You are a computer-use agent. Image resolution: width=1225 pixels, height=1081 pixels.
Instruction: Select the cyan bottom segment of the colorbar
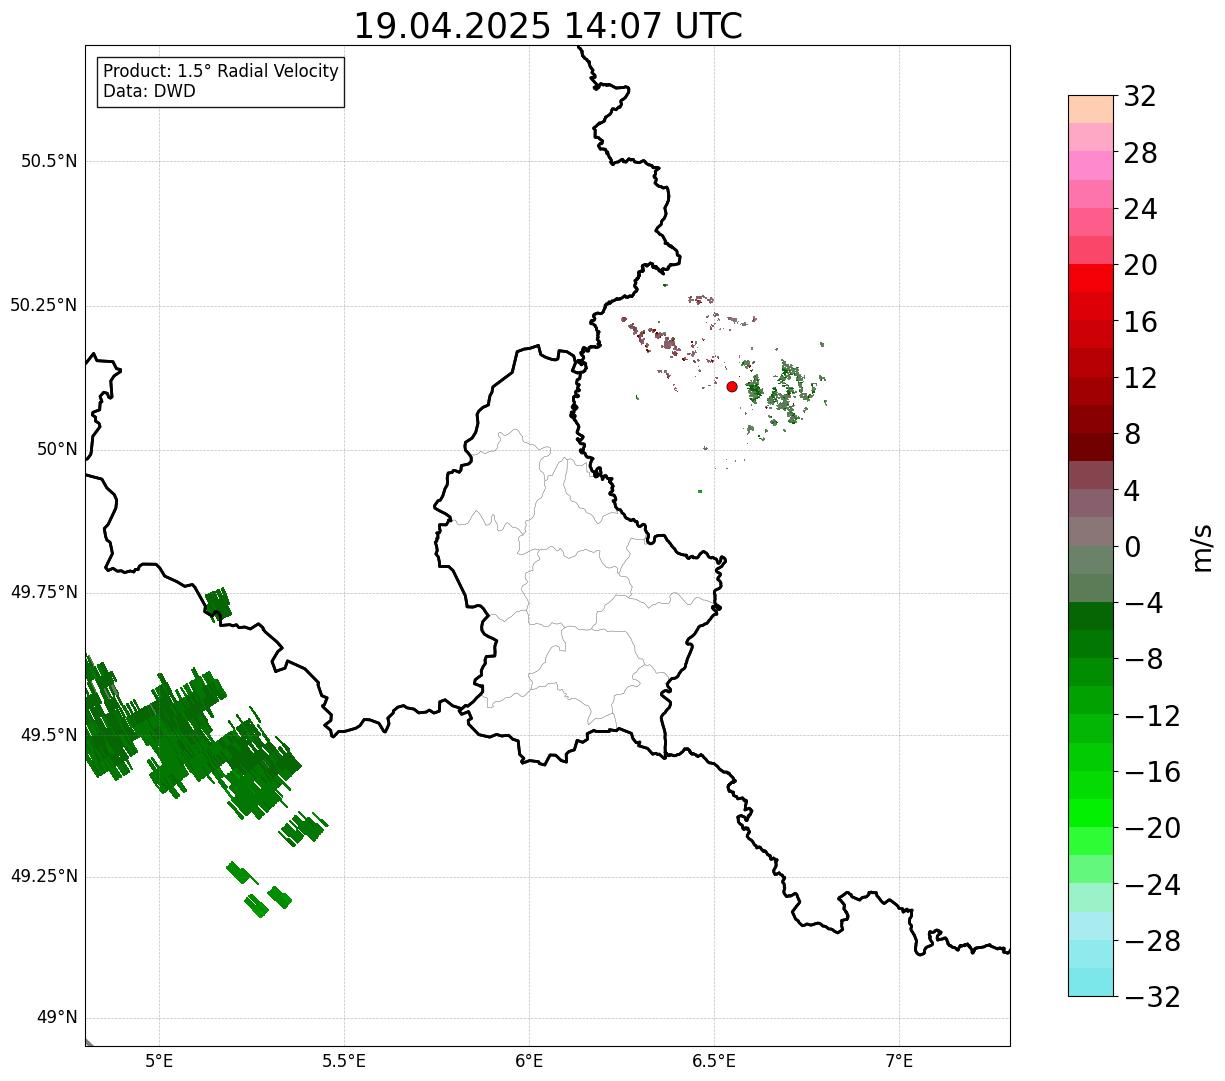click(1091, 982)
